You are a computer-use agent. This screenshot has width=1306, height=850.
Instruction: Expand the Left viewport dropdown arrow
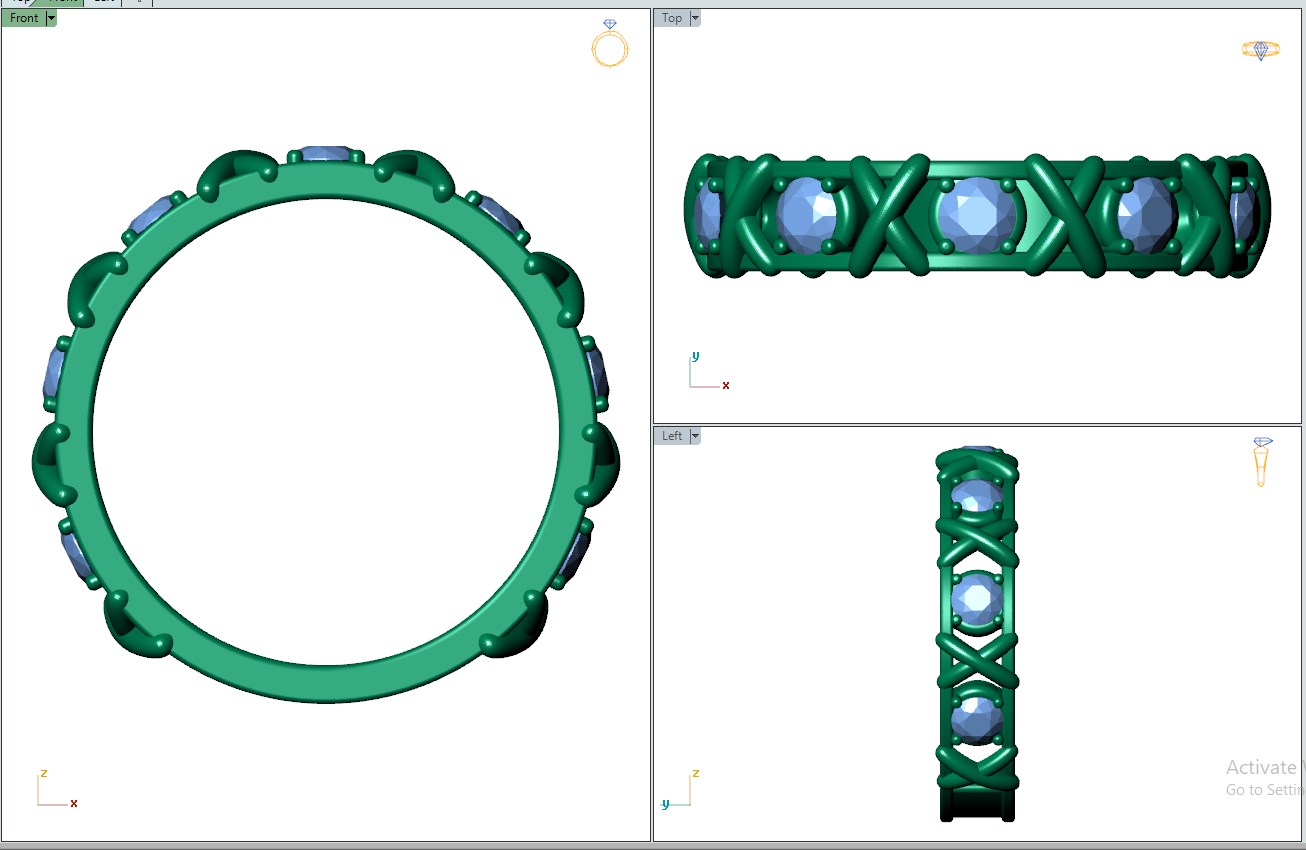coord(695,436)
